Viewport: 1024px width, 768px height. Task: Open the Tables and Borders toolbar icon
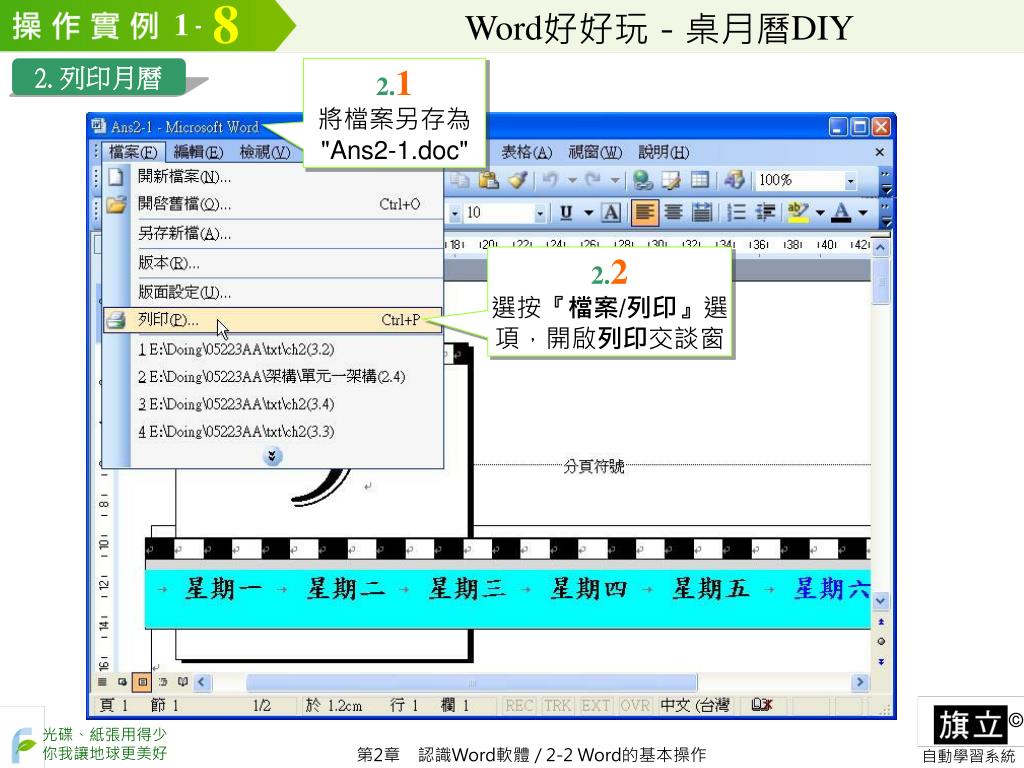coord(671,179)
